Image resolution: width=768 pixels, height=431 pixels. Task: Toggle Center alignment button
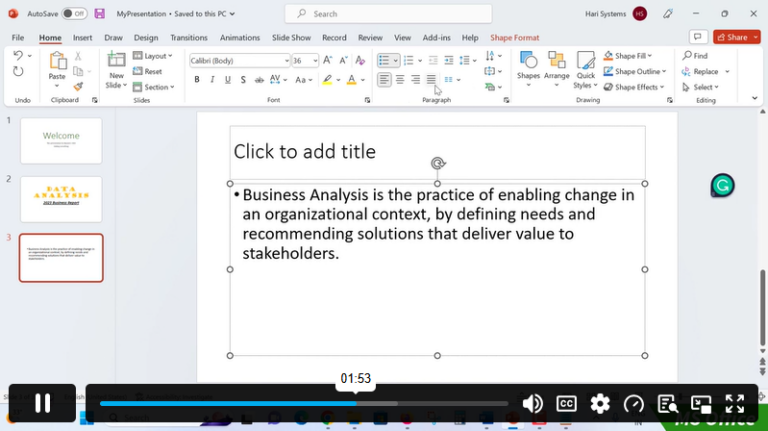(400, 79)
